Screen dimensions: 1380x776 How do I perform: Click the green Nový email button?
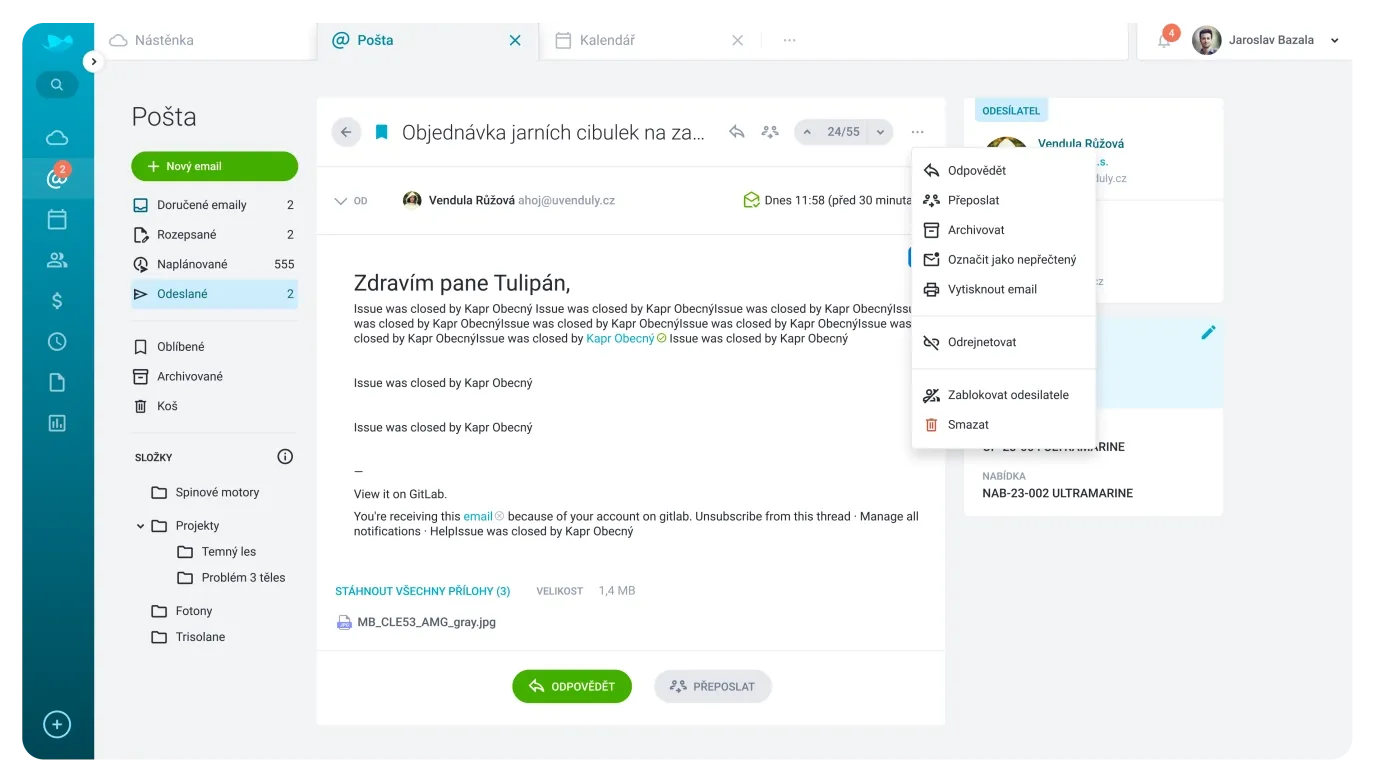[x=214, y=166]
